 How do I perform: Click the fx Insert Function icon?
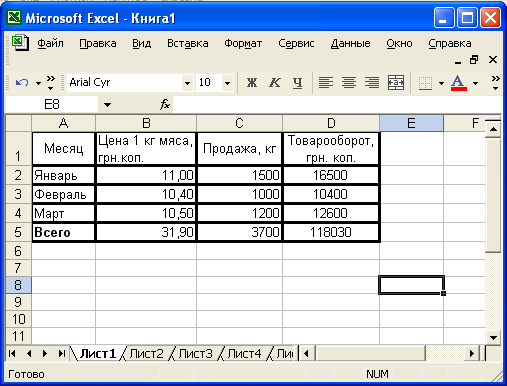[x=165, y=104]
